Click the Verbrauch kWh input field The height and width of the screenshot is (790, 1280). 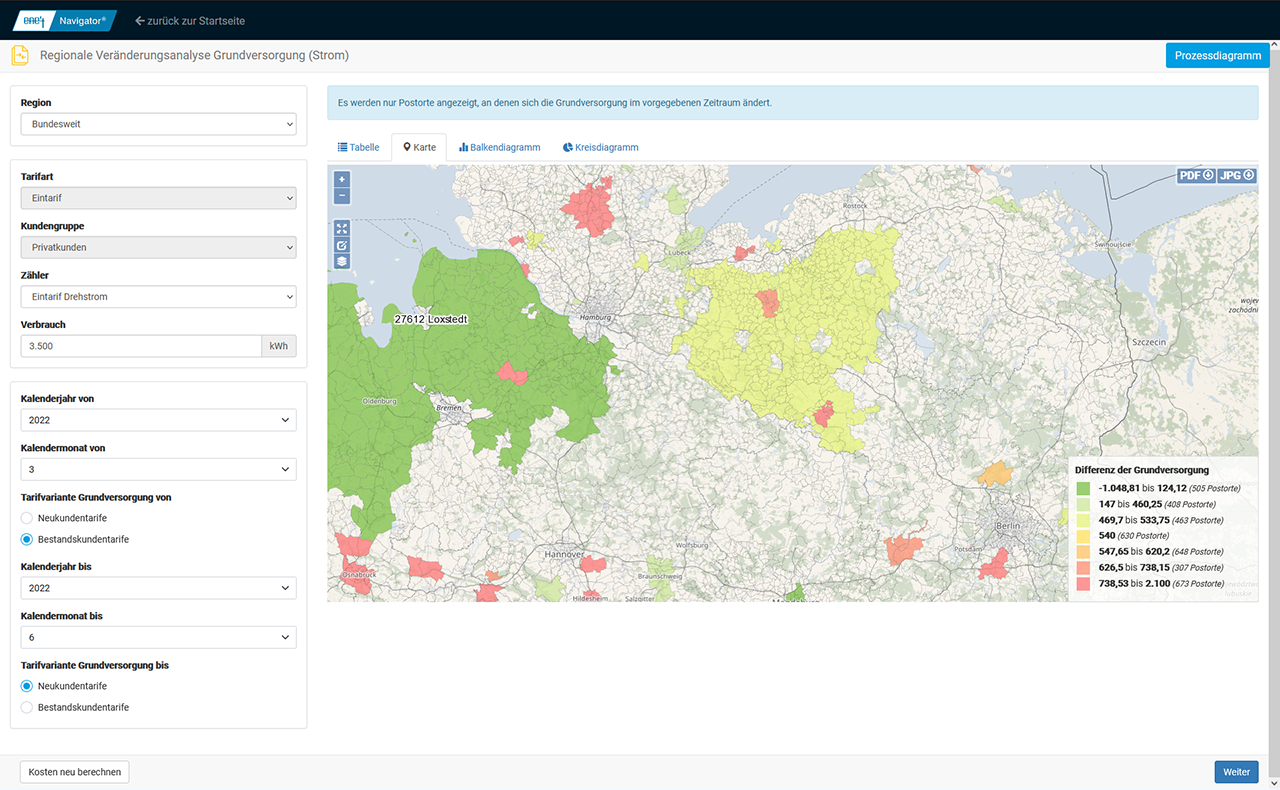(141, 346)
